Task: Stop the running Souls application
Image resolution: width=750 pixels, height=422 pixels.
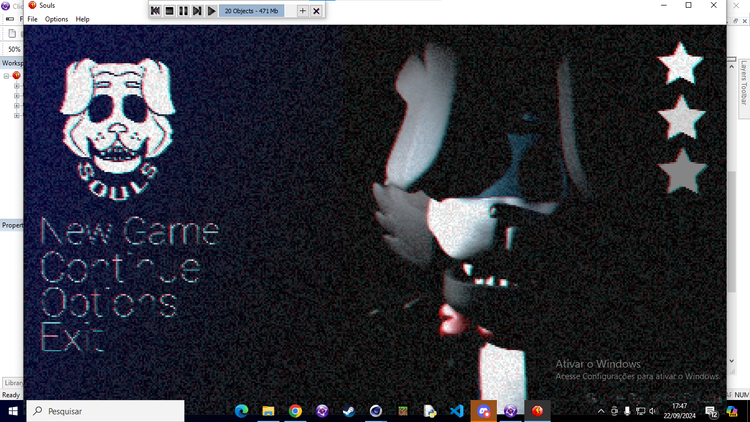Action: pyautogui.click(x=169, y=11)
